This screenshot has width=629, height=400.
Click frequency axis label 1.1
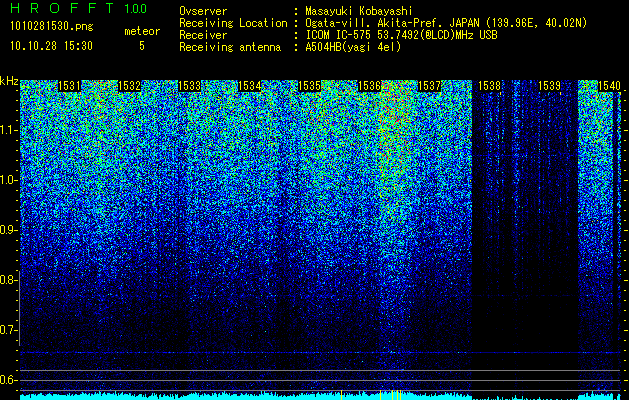pyautogui.click(x=8, y=130)
